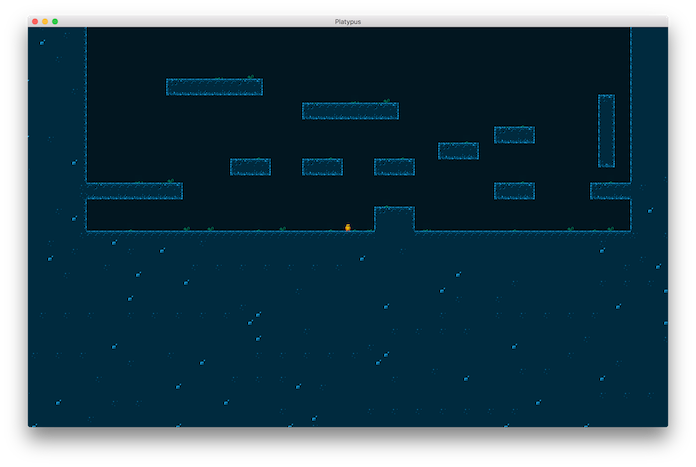Click the raised block on the floor

point(394,219)
